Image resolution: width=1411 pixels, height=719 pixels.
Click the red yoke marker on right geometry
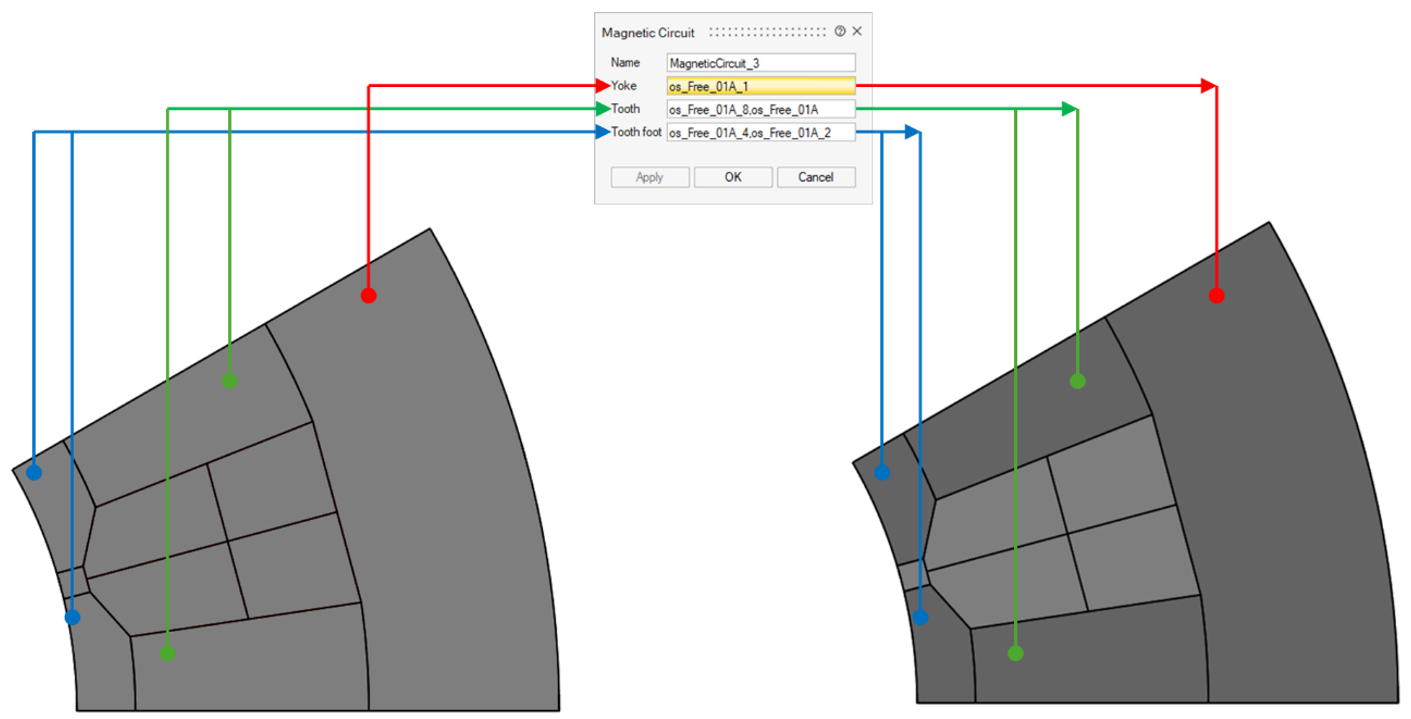[1216, 296]
